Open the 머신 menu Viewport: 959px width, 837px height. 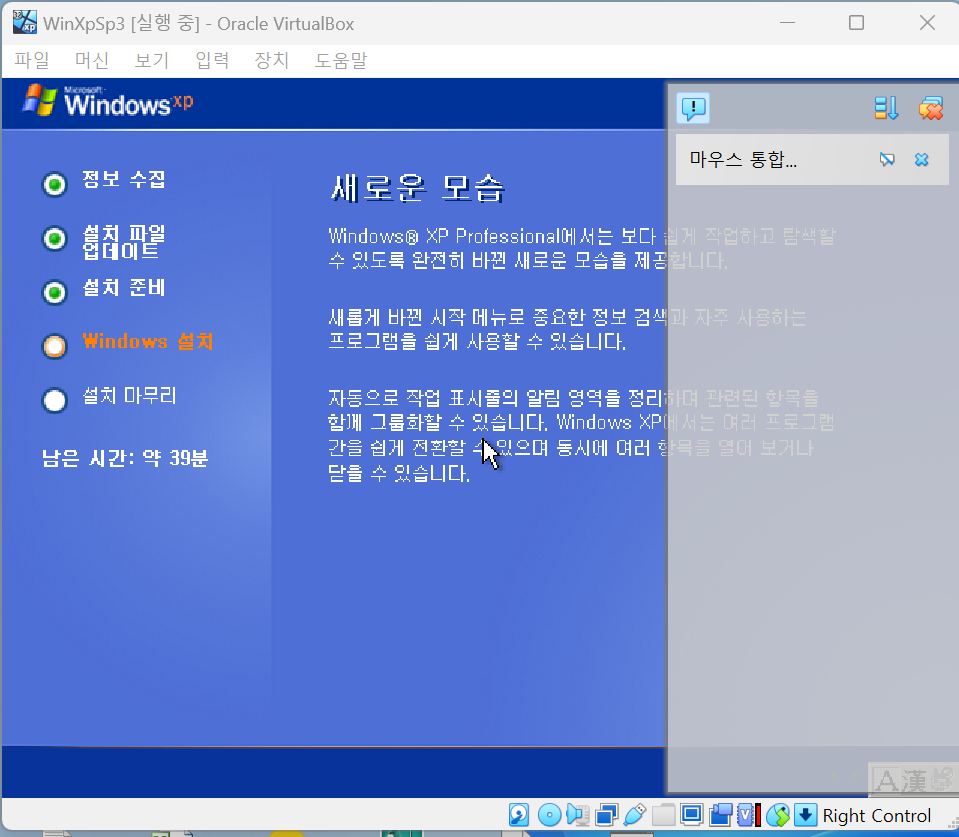92,60
